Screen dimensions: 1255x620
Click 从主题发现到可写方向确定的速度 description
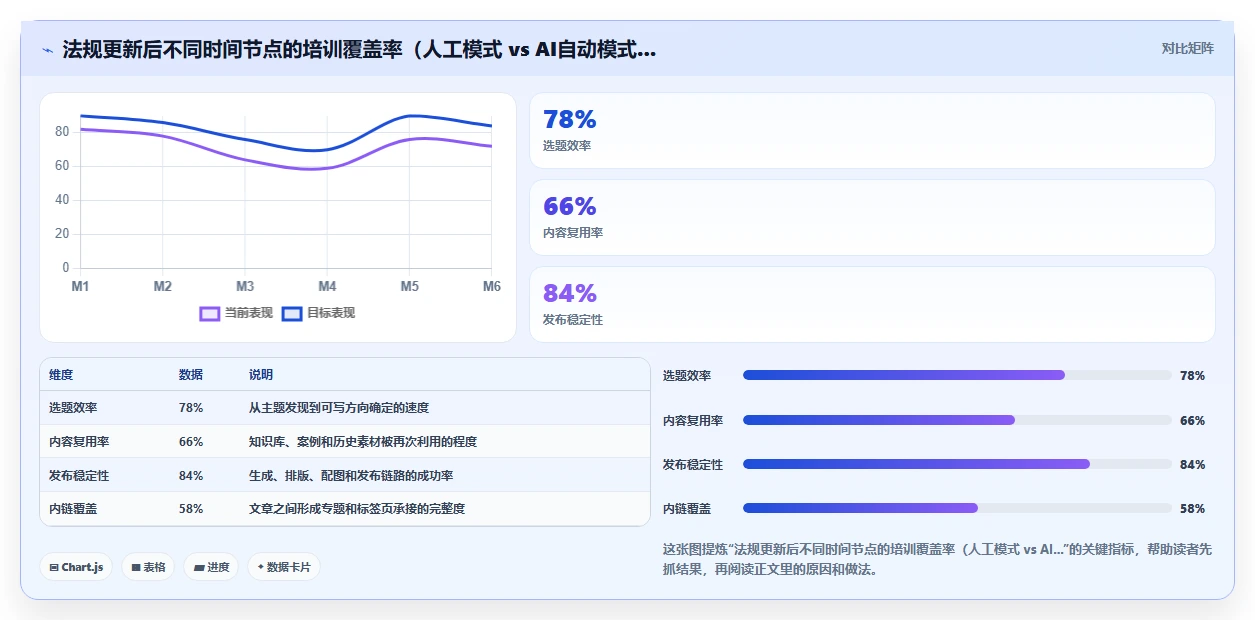click(x=339, y=408)
